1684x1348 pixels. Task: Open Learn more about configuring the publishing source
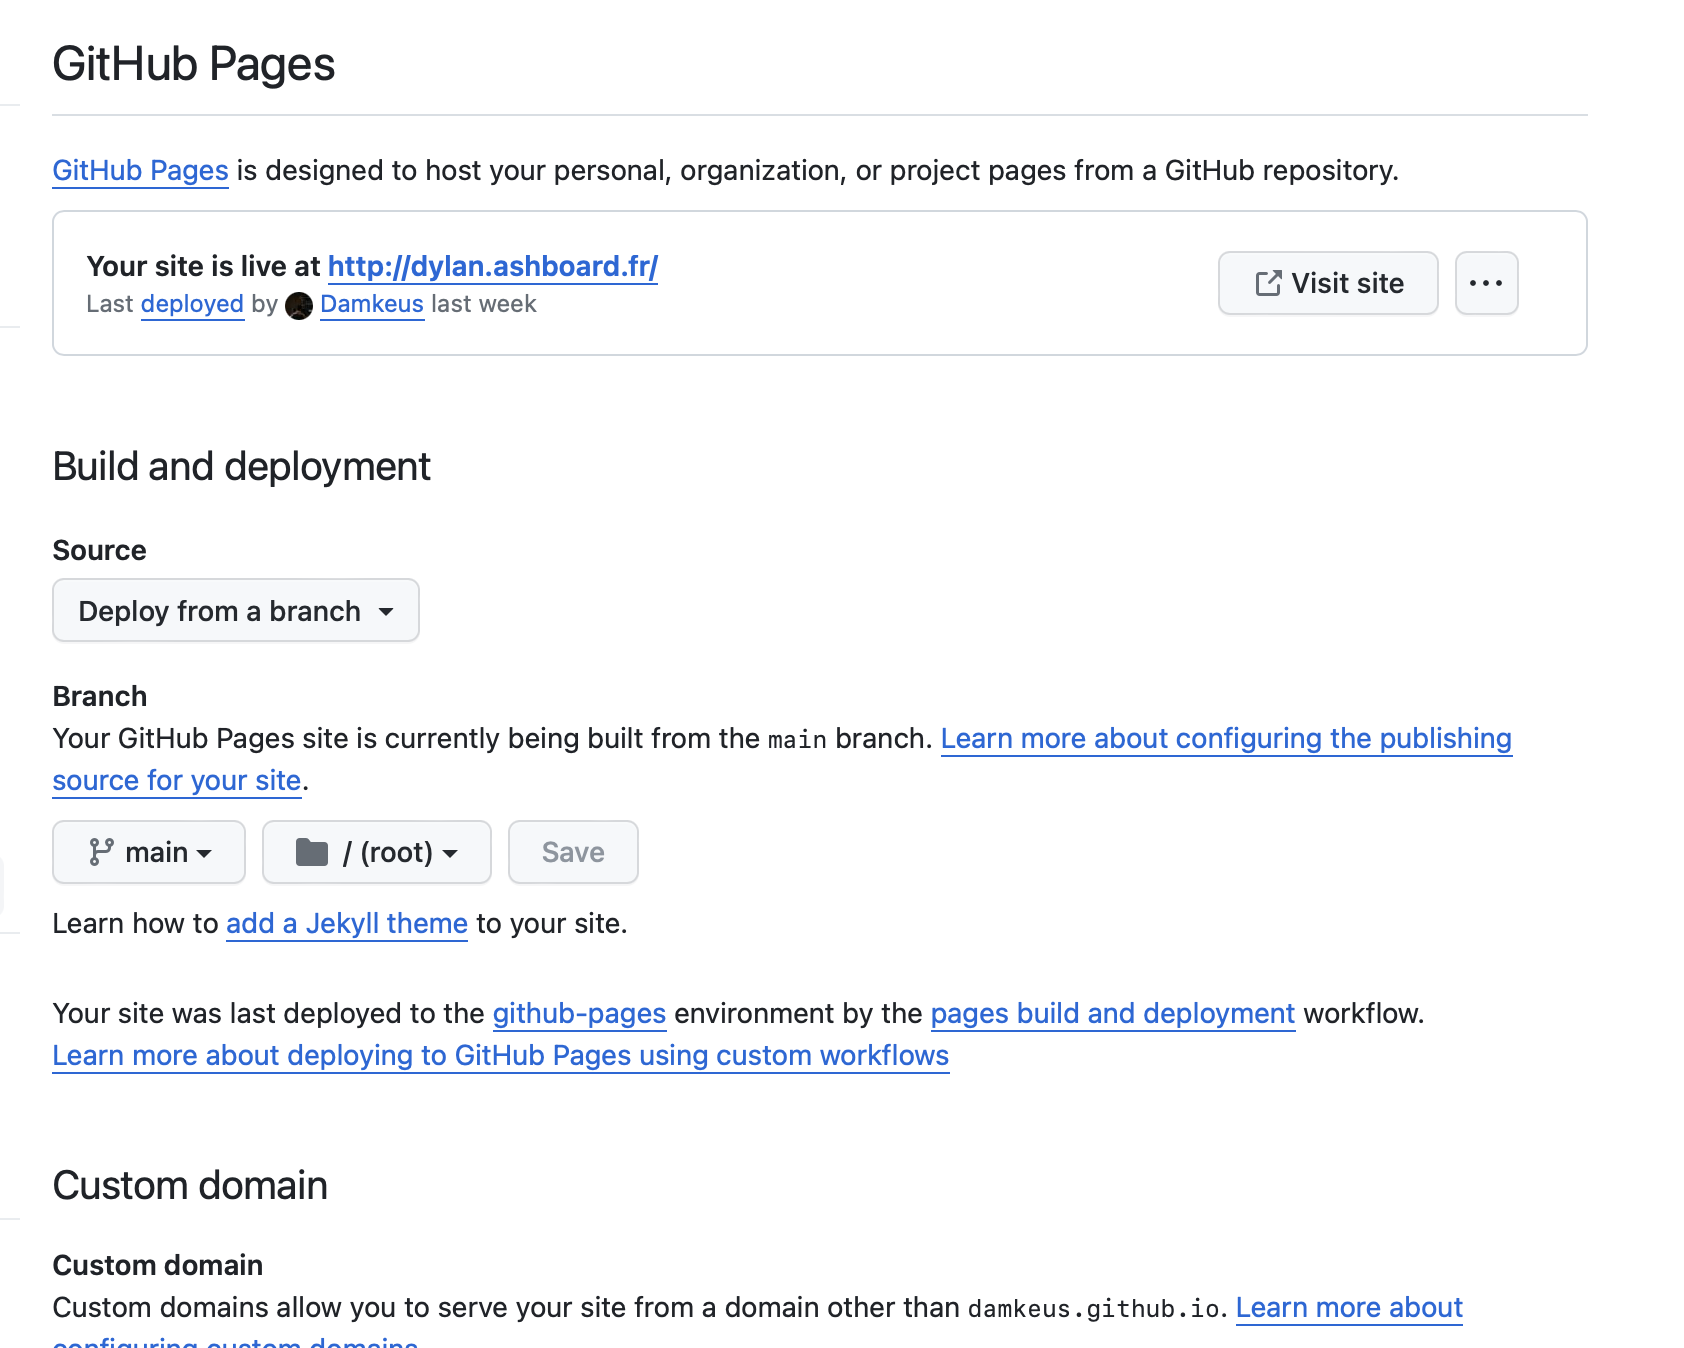(1225, 739)
